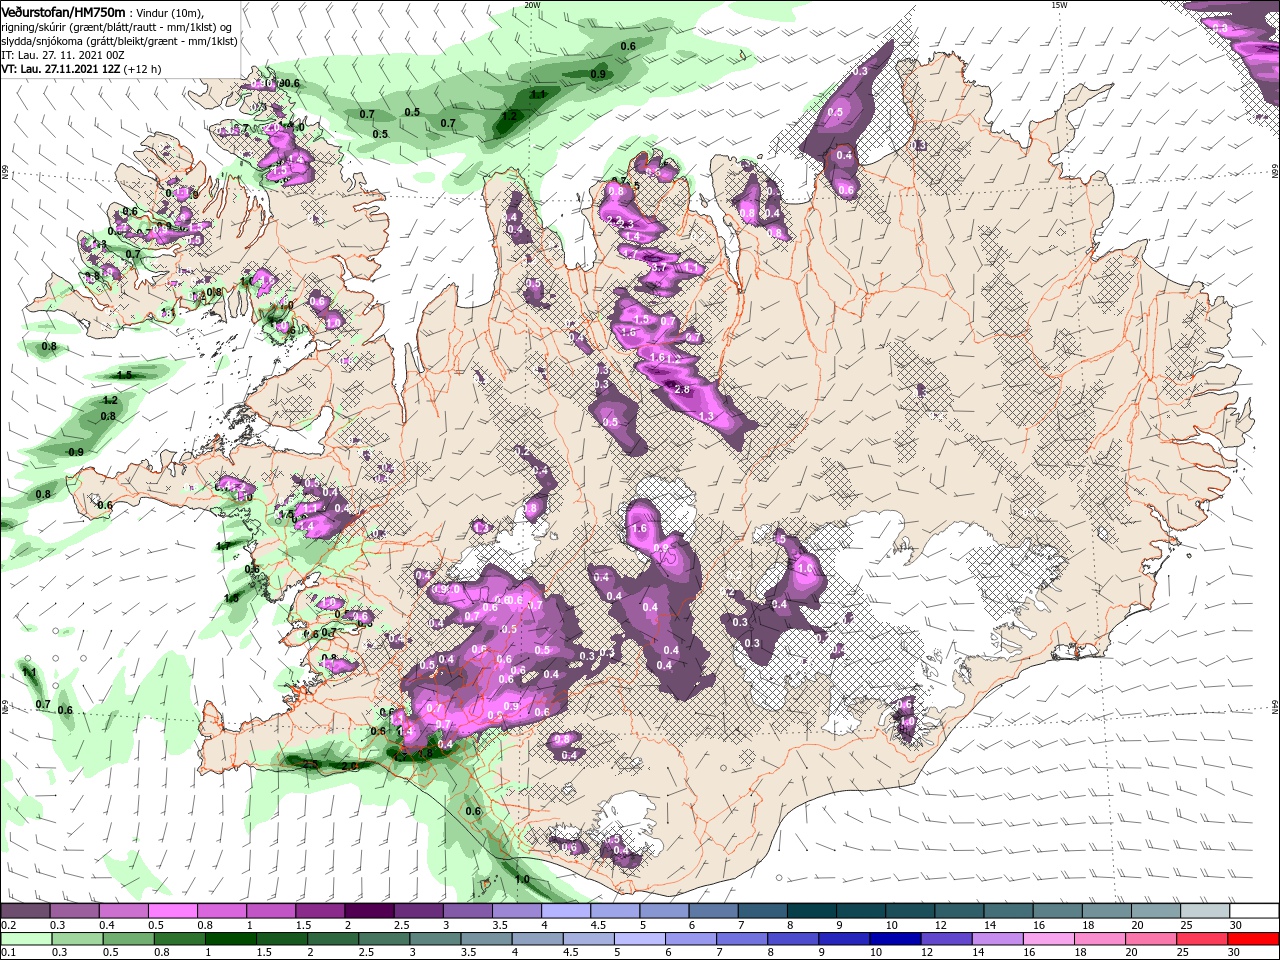This screenshot has width=1280, height=960.
Task: Click the 0.2 label on the snow scale
Action: 8,925
